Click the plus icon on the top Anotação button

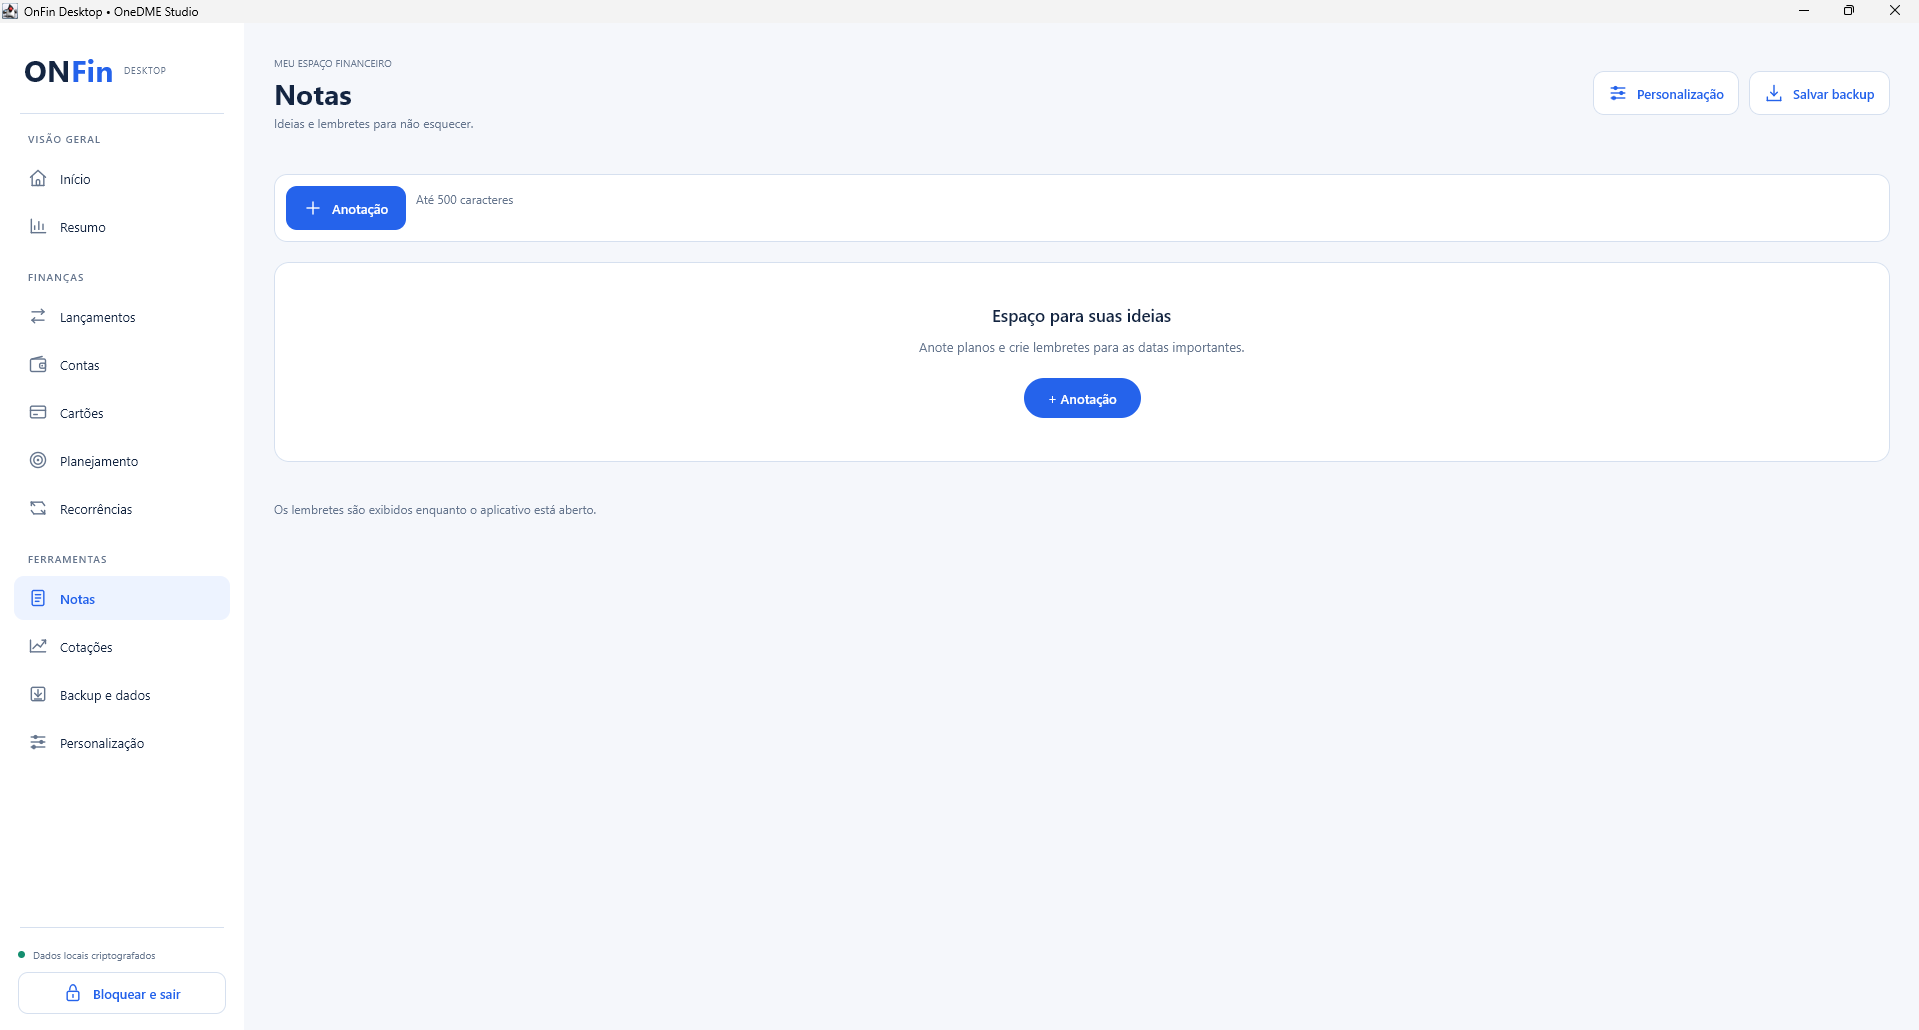(313, 208)
